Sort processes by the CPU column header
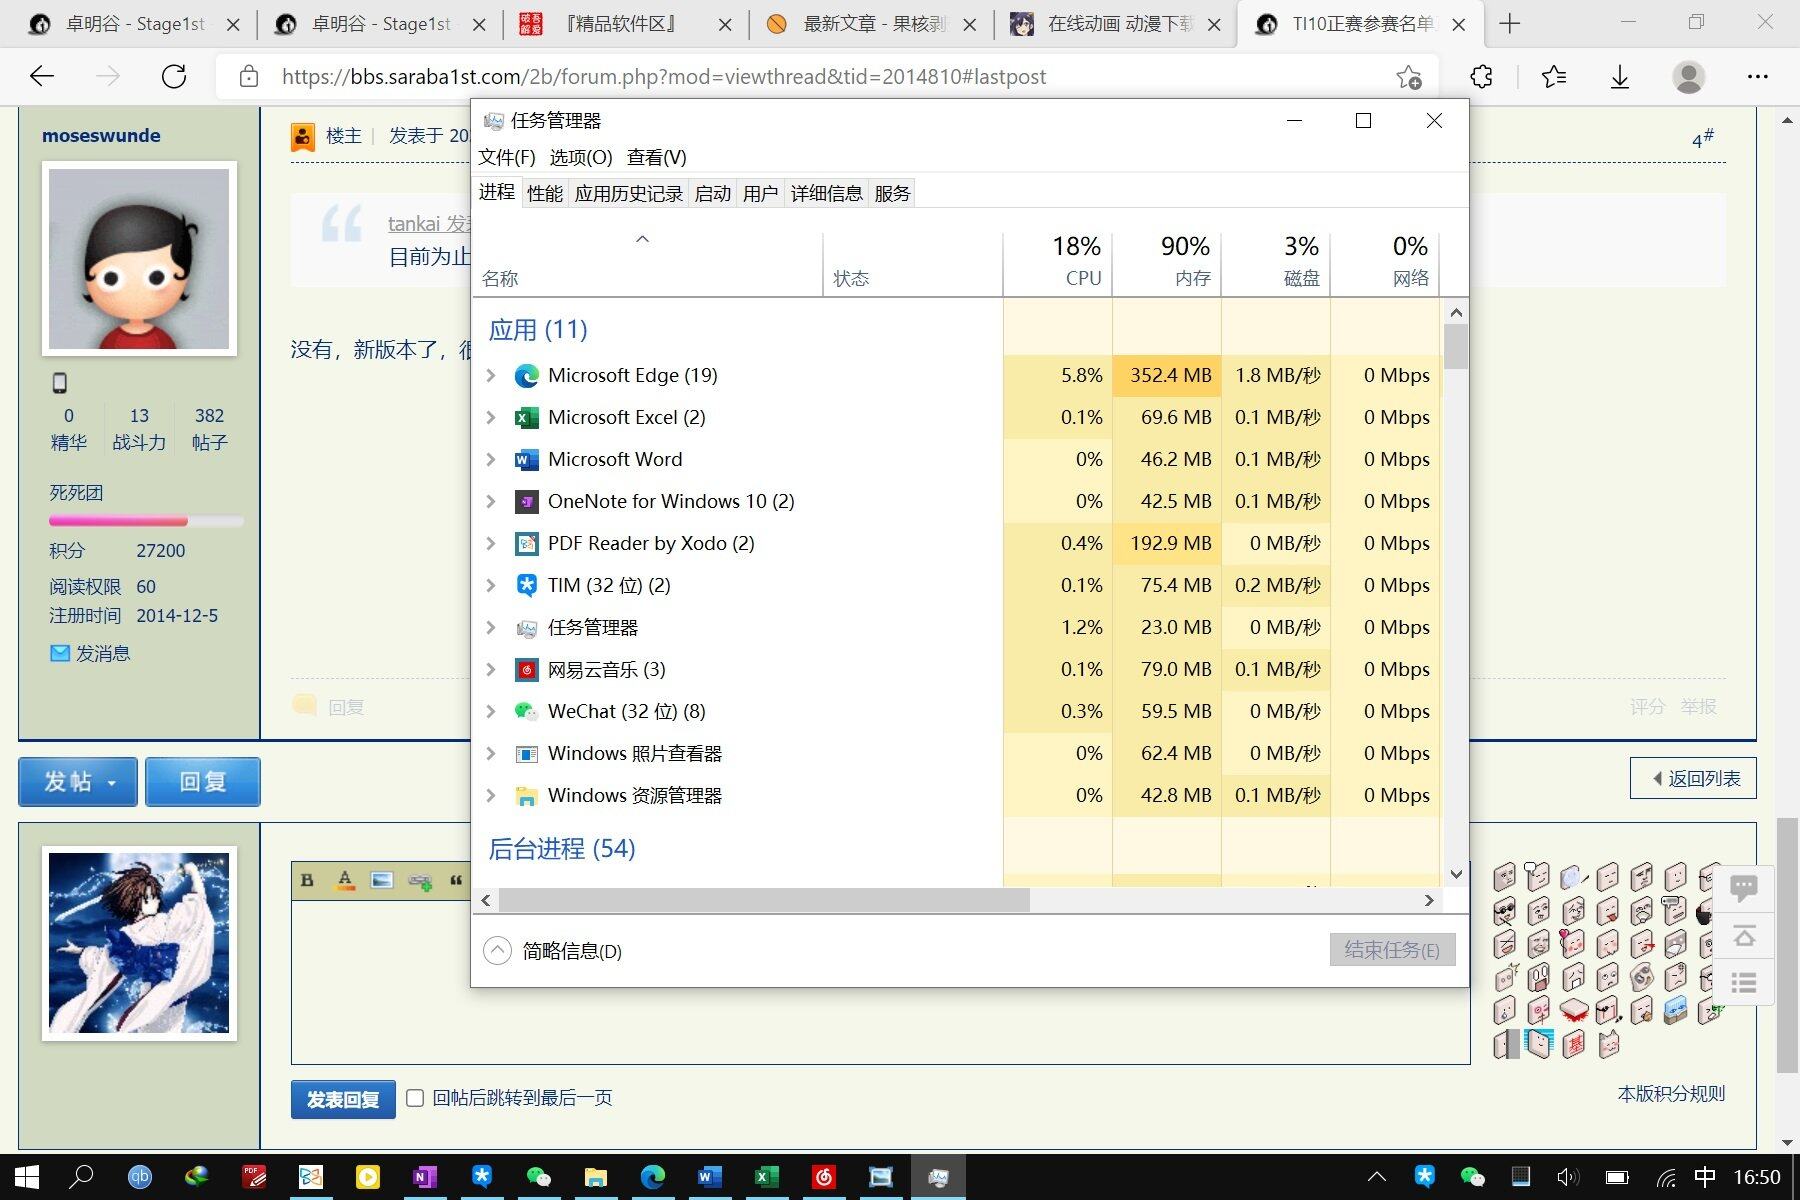This screenshot has height=1200, width=1800. click(1058, 264)
